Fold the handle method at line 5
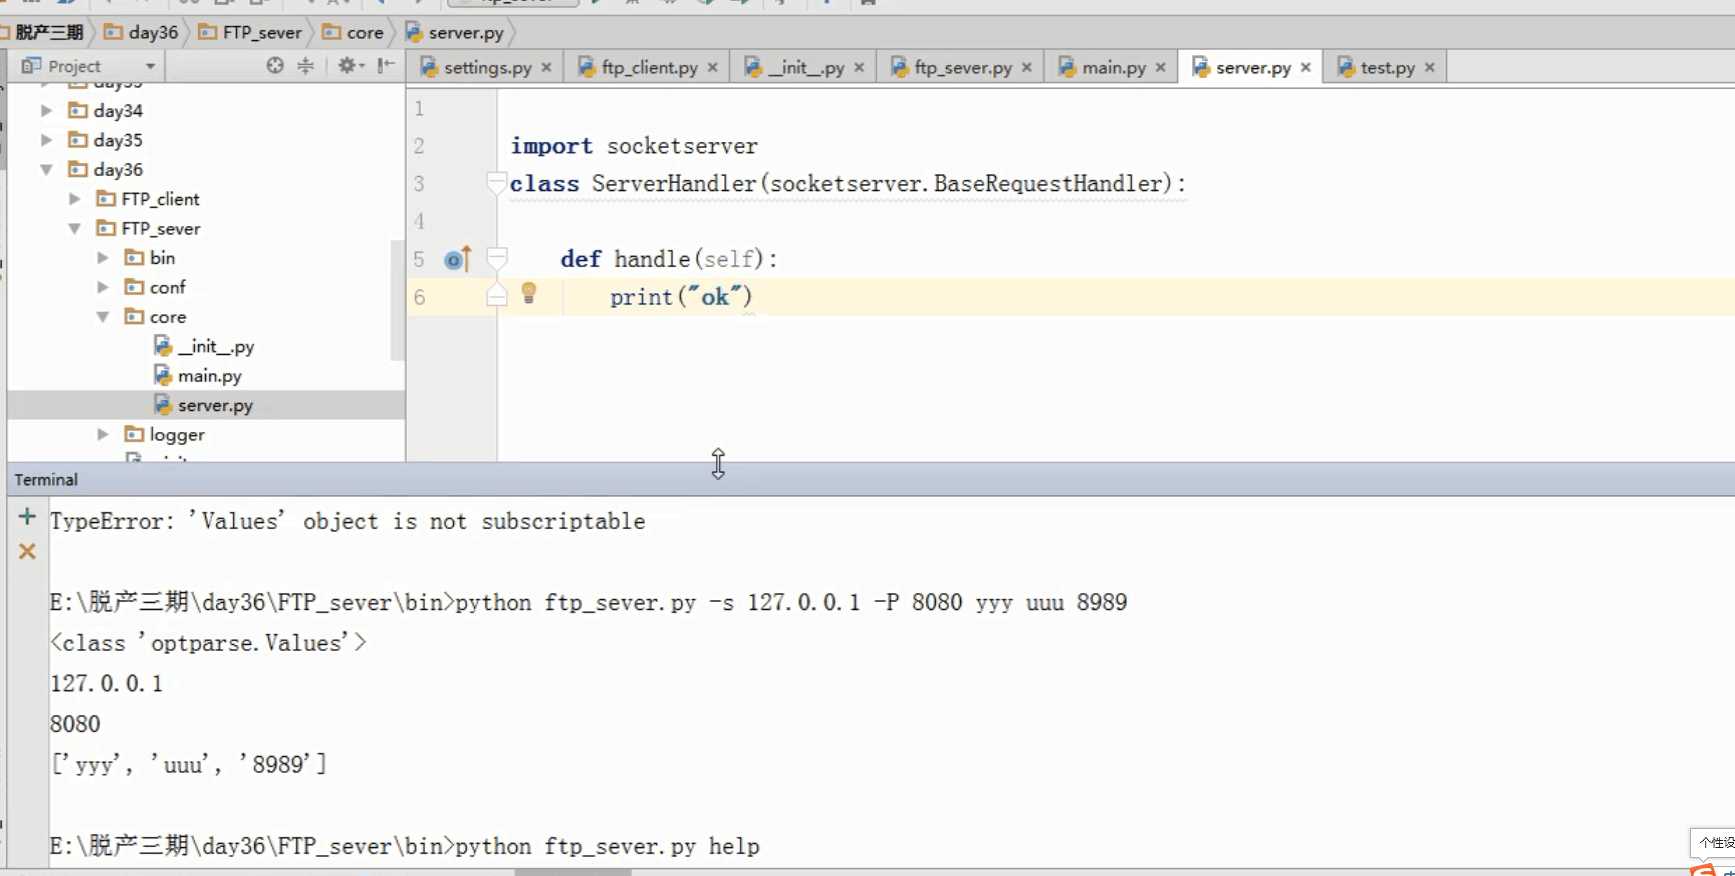 pos(496,259)
